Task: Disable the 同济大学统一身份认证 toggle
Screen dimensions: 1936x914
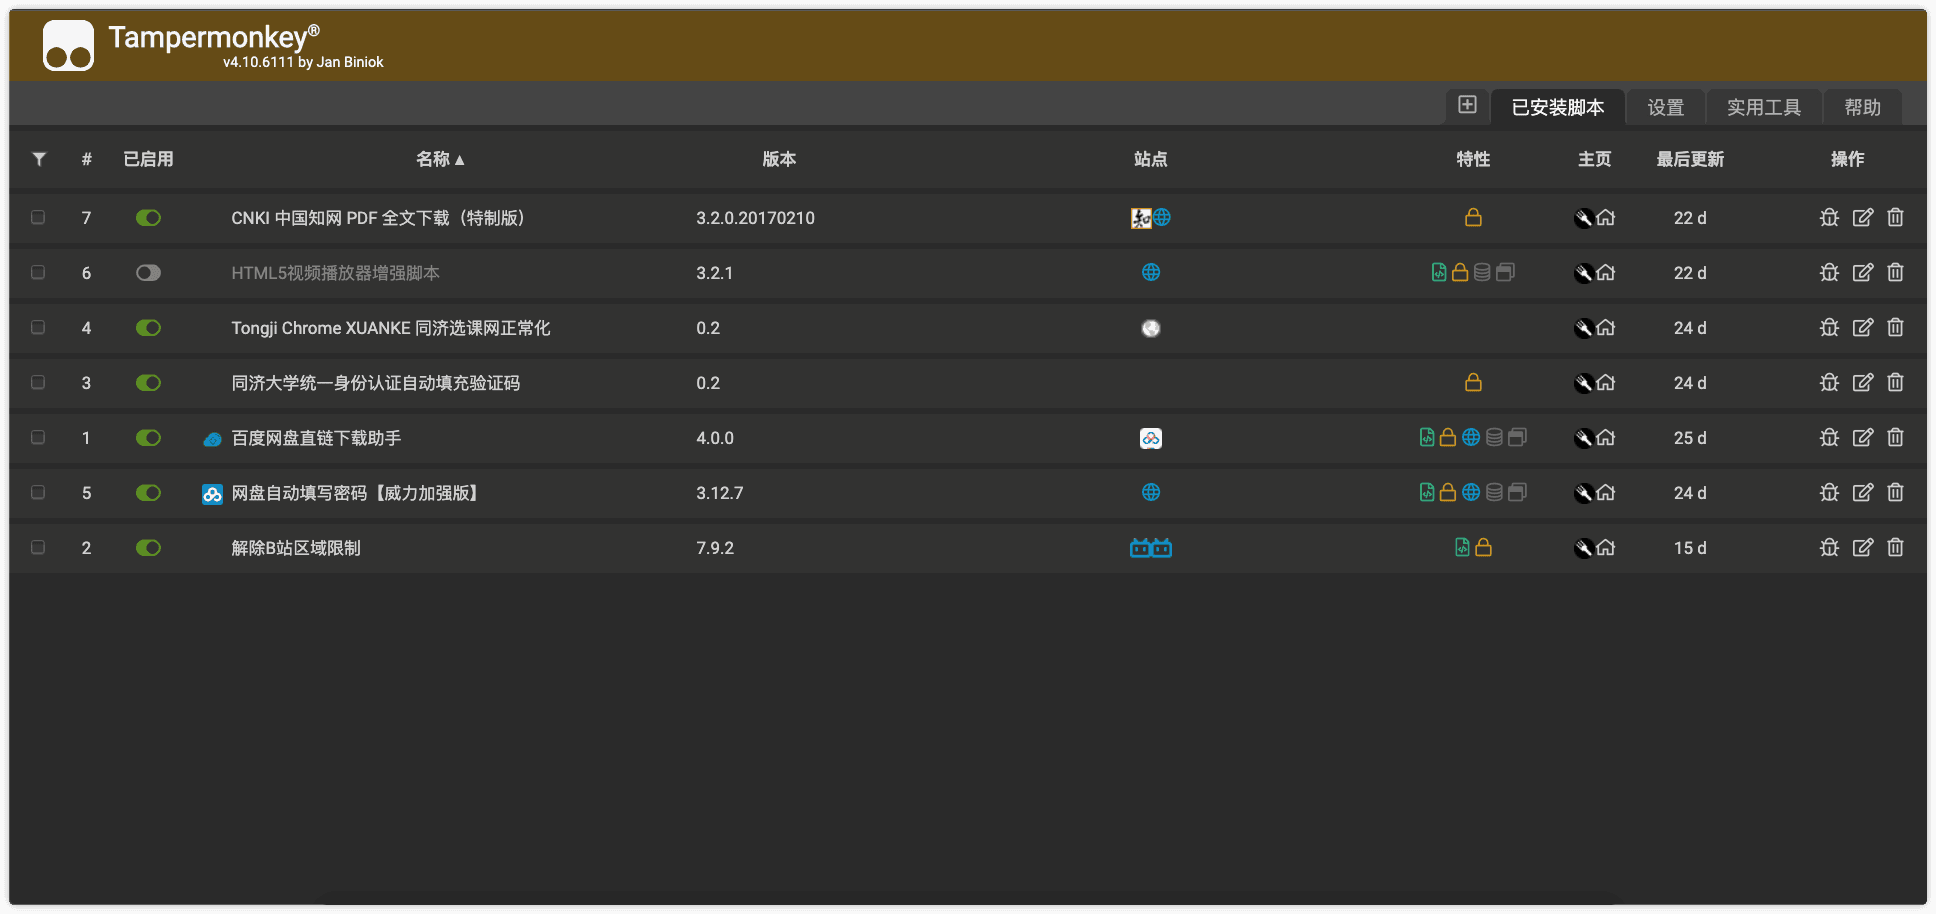Action: (x=148, y=383)
